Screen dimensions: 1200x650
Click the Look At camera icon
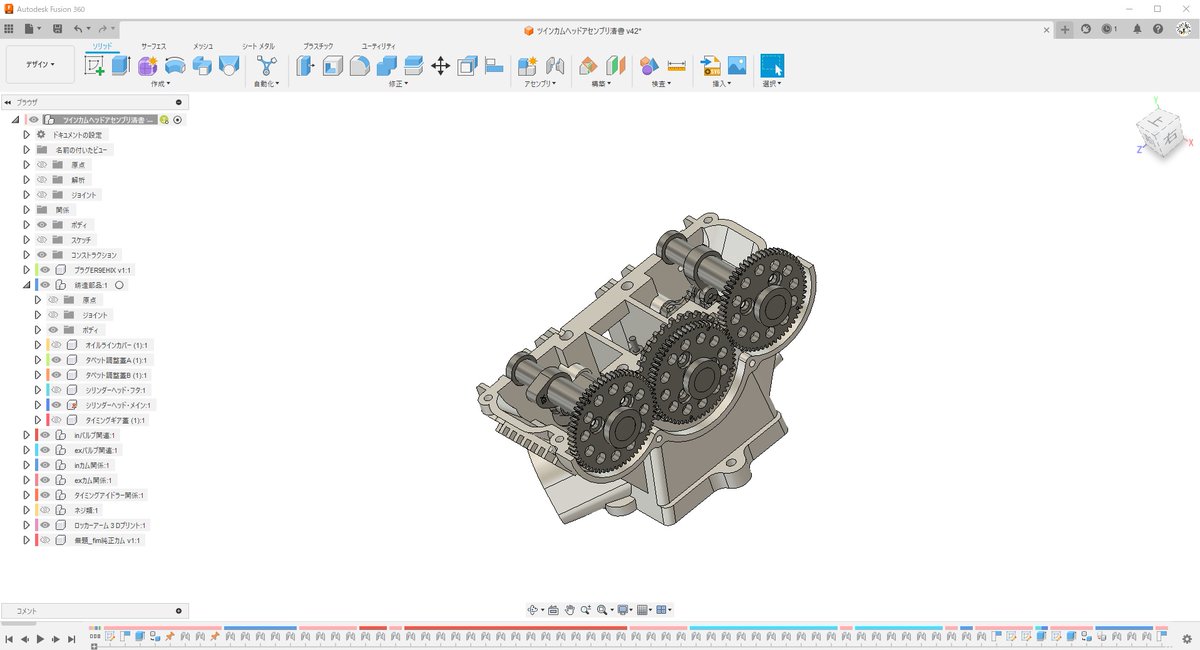(552, 610)
